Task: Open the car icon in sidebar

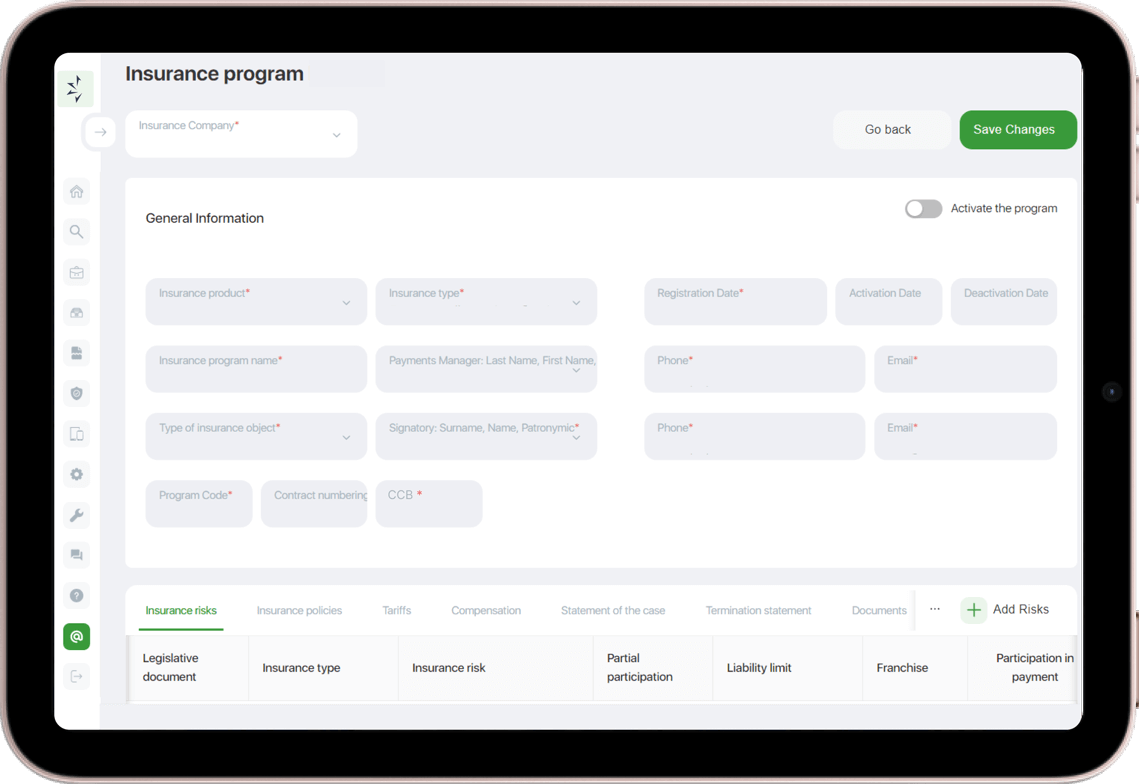Action: [76, 312]
